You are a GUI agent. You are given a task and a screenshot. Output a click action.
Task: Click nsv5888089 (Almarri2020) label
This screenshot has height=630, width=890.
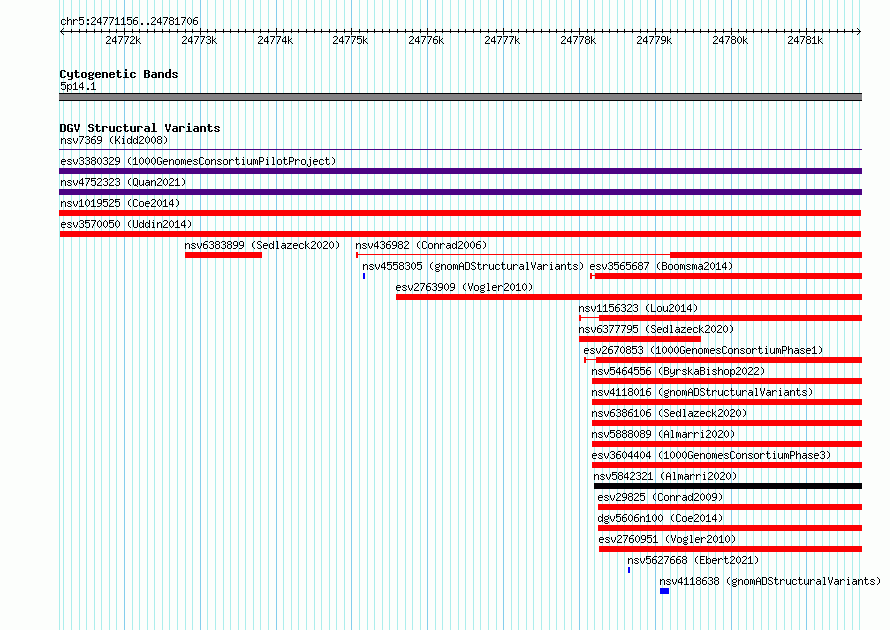[x=663, y=434]
